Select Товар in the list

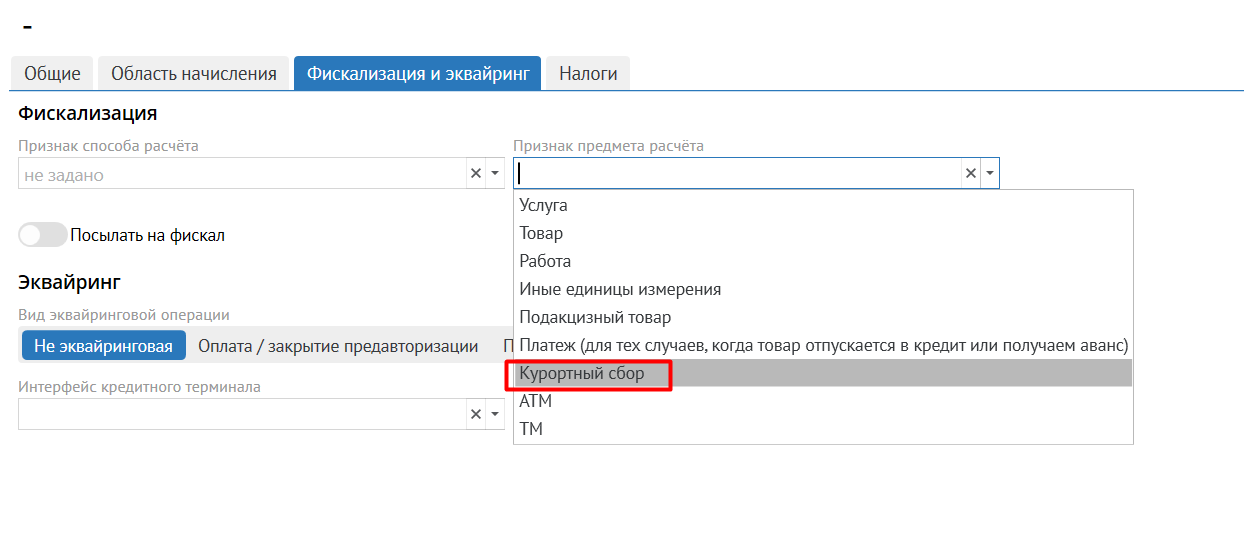541,233
